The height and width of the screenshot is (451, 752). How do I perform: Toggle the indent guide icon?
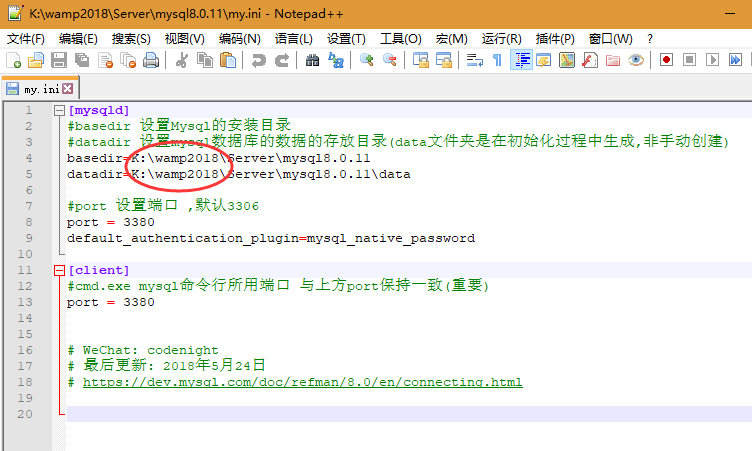click(x=521, y=60)
